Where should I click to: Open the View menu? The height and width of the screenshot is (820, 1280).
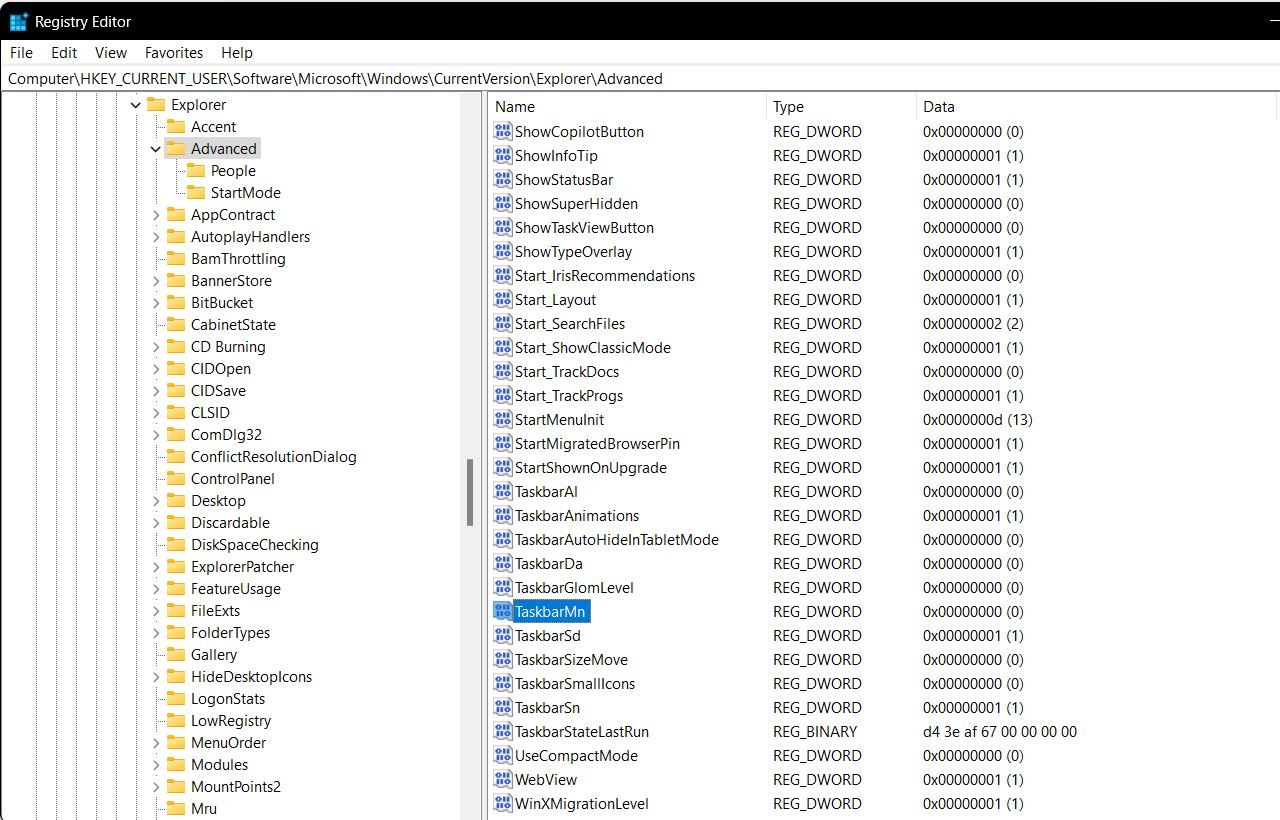click(111, 52)
